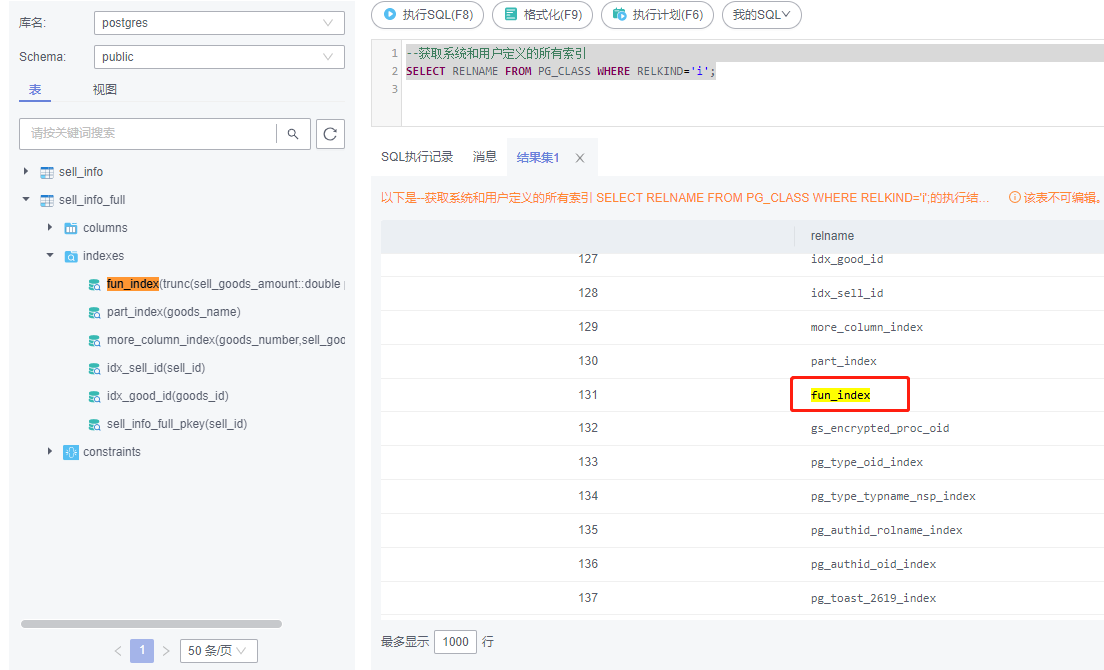Image resolution: width=1104 pixels, height=670 pixels.
Task: Open the Execution Plan (F6) button
Action: pyautogui.click(x=658, y=15)
